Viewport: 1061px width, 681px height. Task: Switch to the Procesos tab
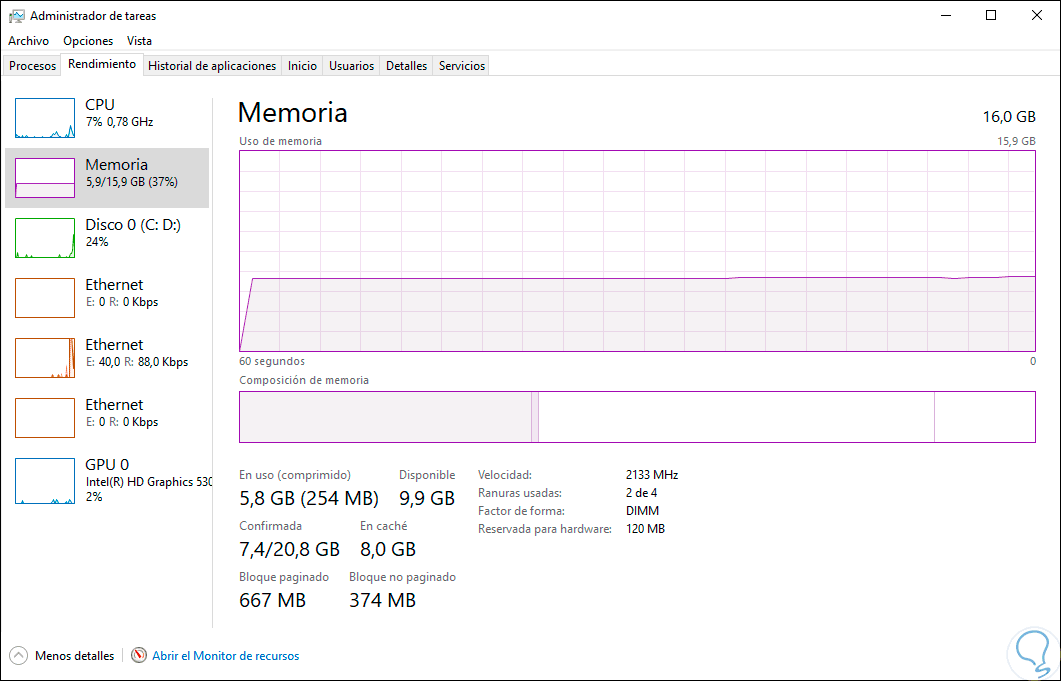click(33, 66)
